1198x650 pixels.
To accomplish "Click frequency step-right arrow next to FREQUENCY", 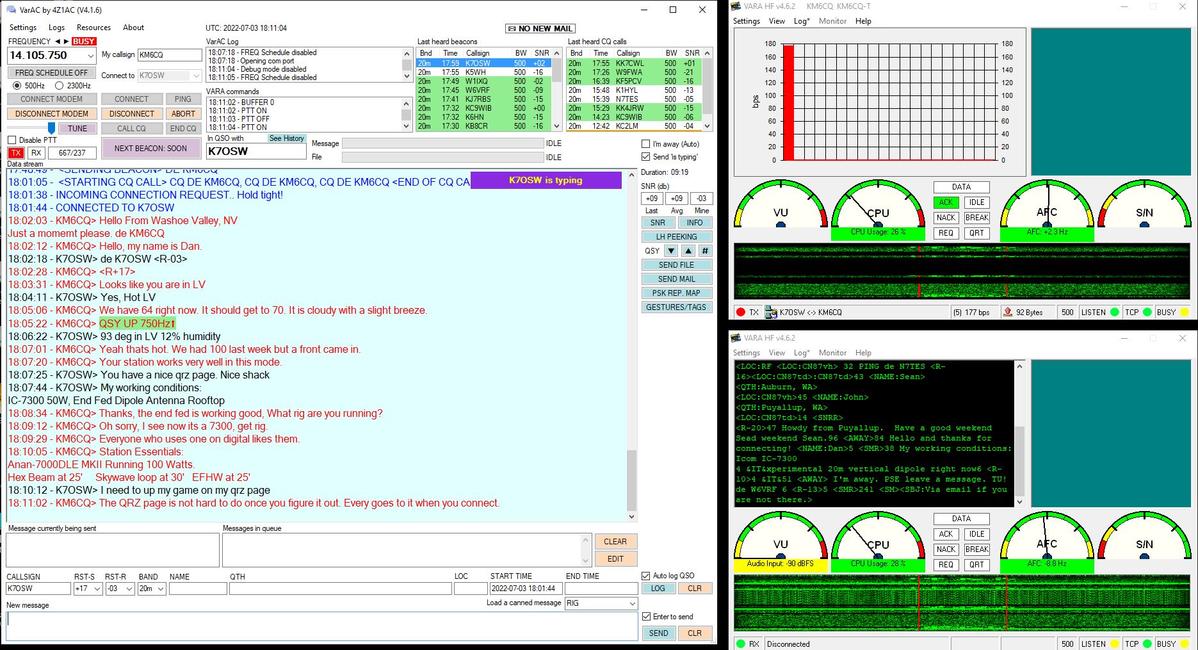I will click(66, 41).
